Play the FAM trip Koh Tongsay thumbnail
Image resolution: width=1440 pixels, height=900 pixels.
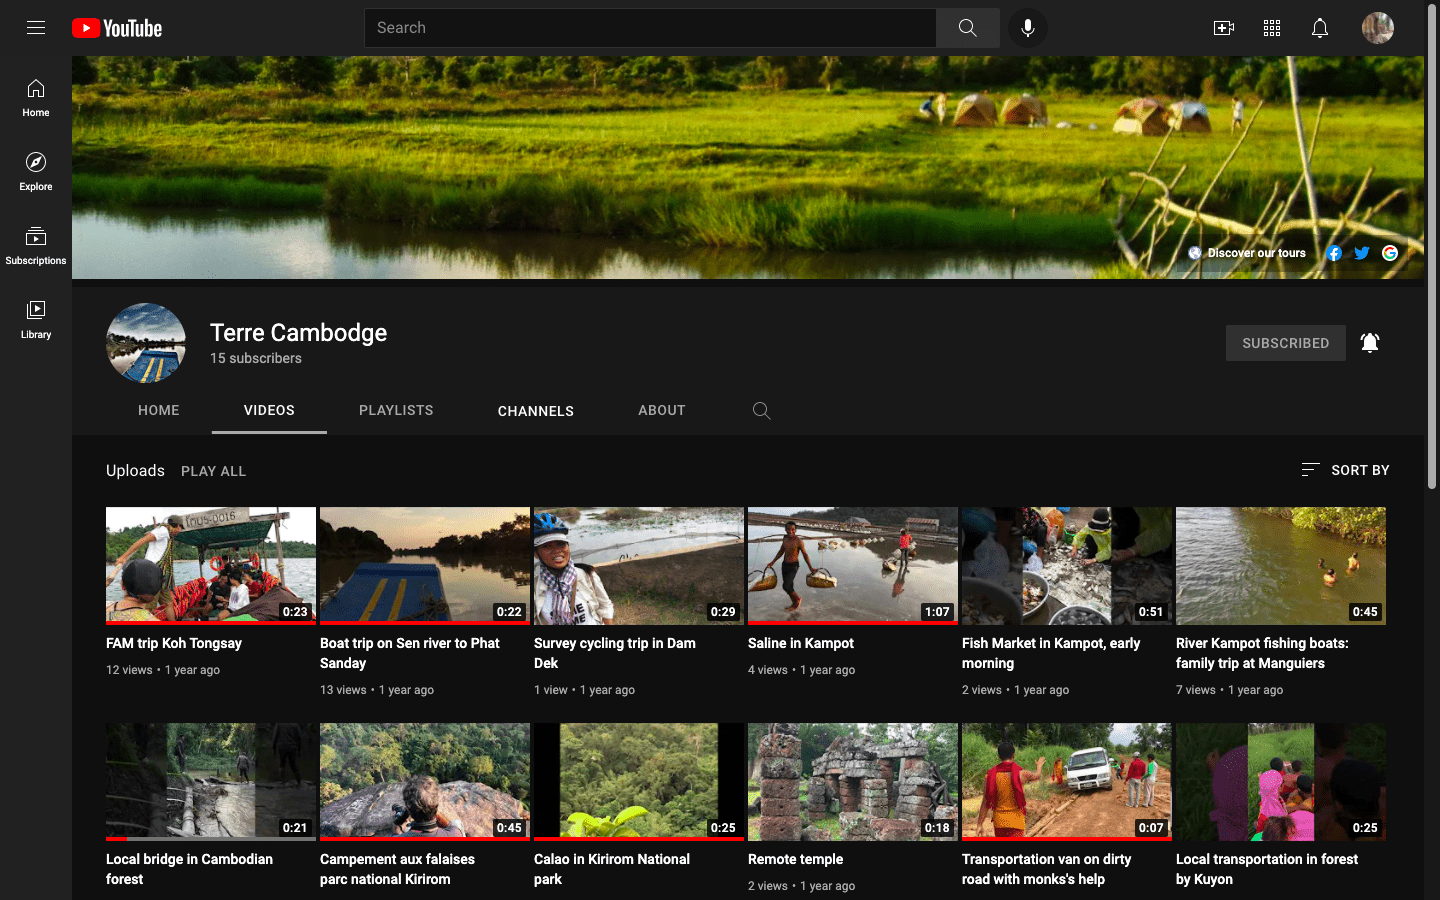(x=211, y=566)
